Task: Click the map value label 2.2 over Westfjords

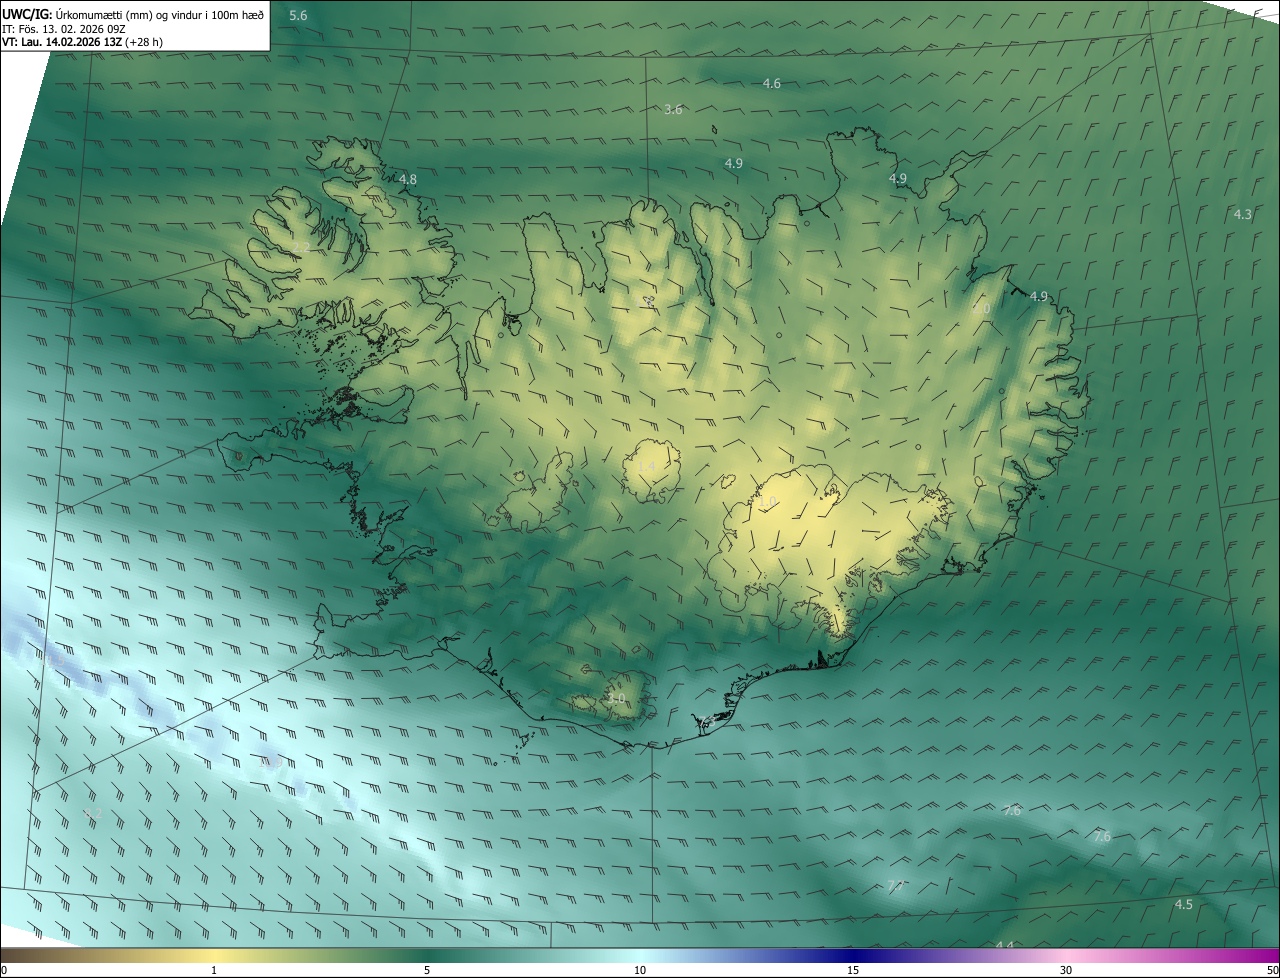Action: click(301, 247)
